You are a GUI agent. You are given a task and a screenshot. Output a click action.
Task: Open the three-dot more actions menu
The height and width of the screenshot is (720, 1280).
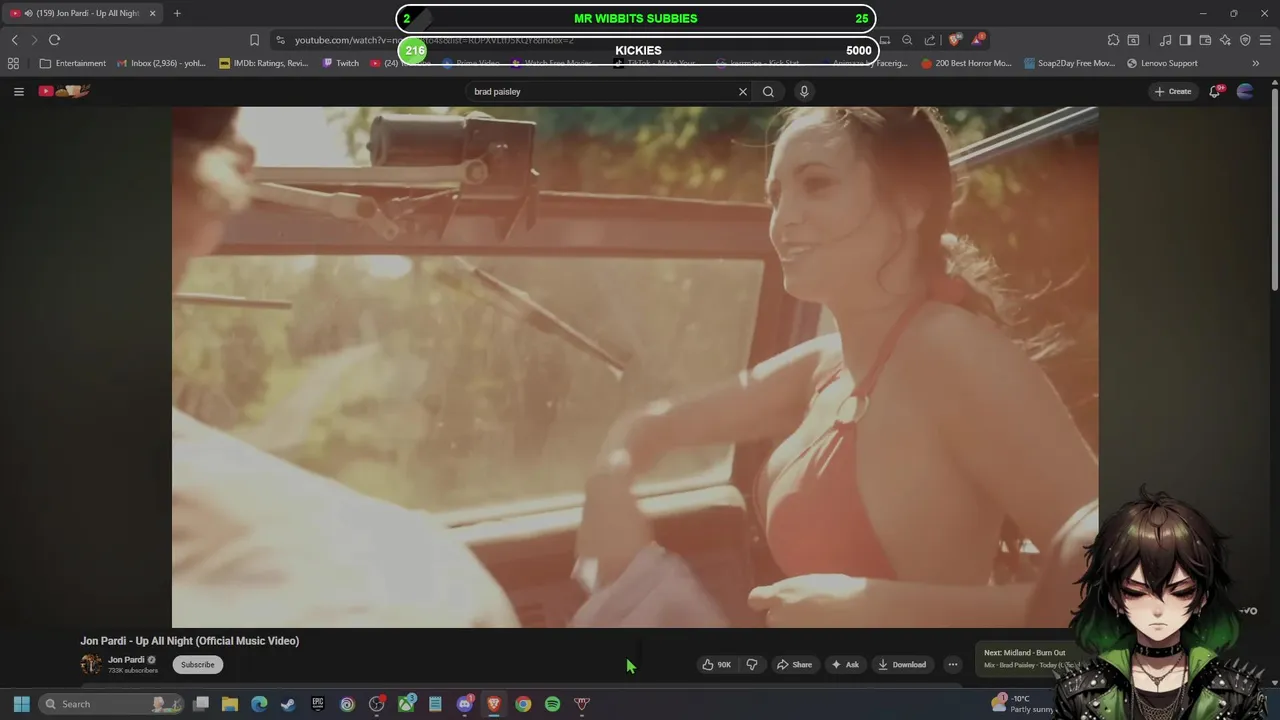[953, 664]
